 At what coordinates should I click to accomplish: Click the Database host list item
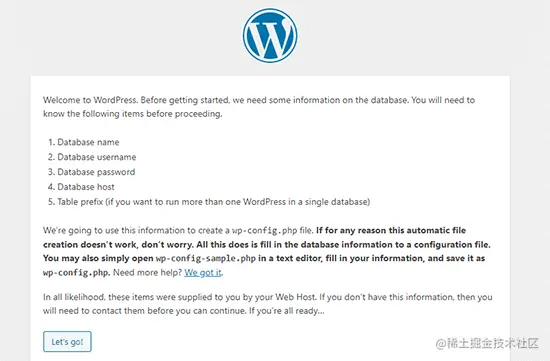coord(81,187)
